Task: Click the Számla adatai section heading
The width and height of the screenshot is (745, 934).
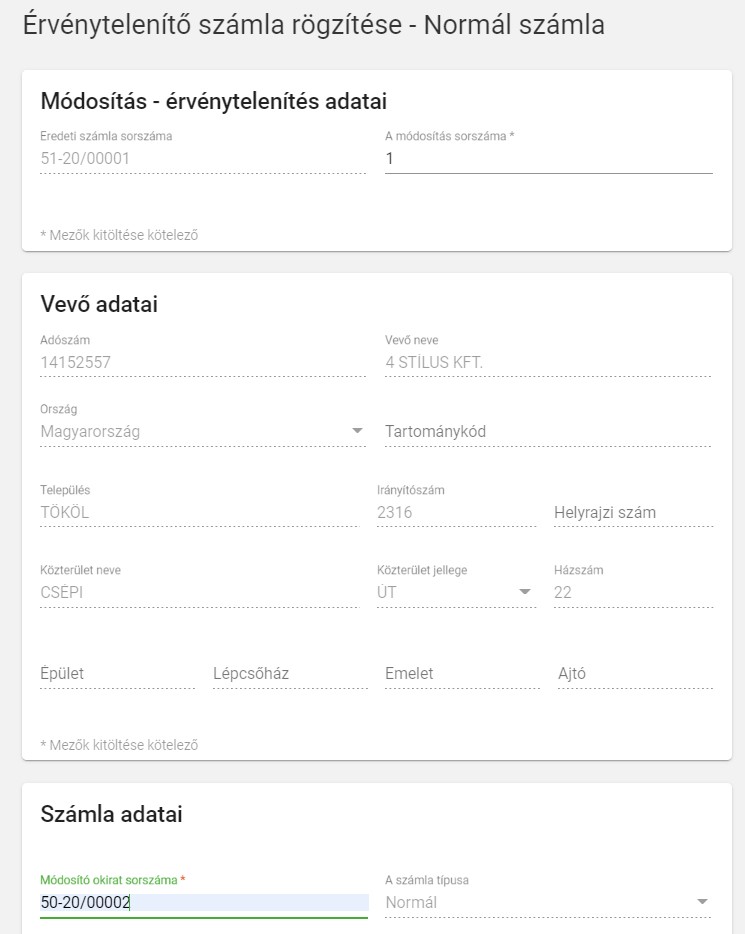Action: point(111,814)
